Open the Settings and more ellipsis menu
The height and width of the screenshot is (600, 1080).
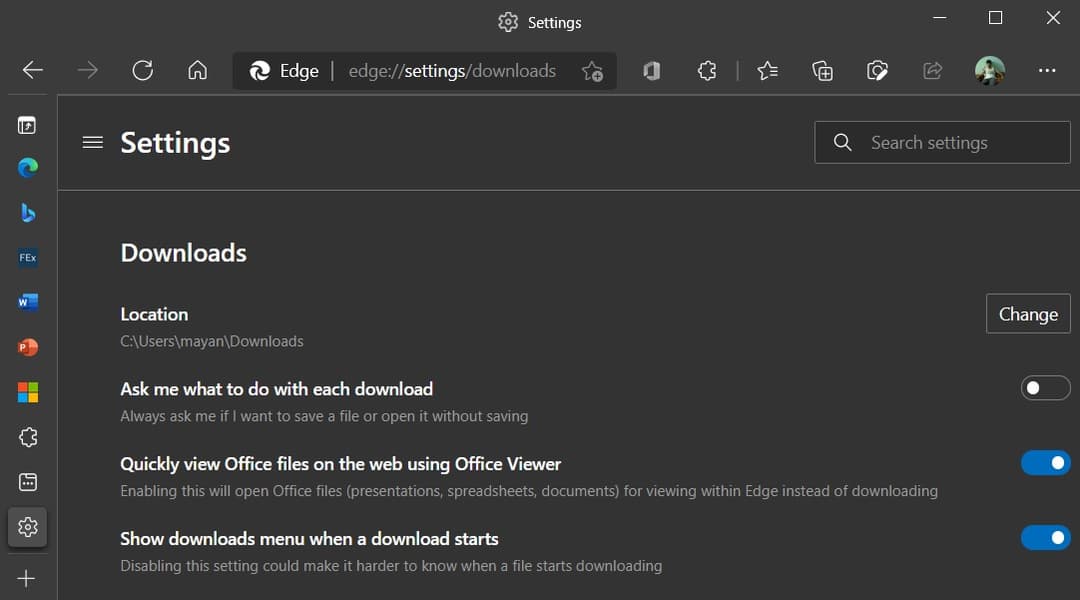coord(1047,70)
